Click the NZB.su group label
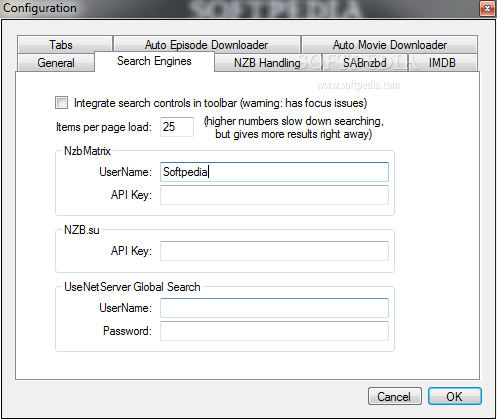 [82, 230]
